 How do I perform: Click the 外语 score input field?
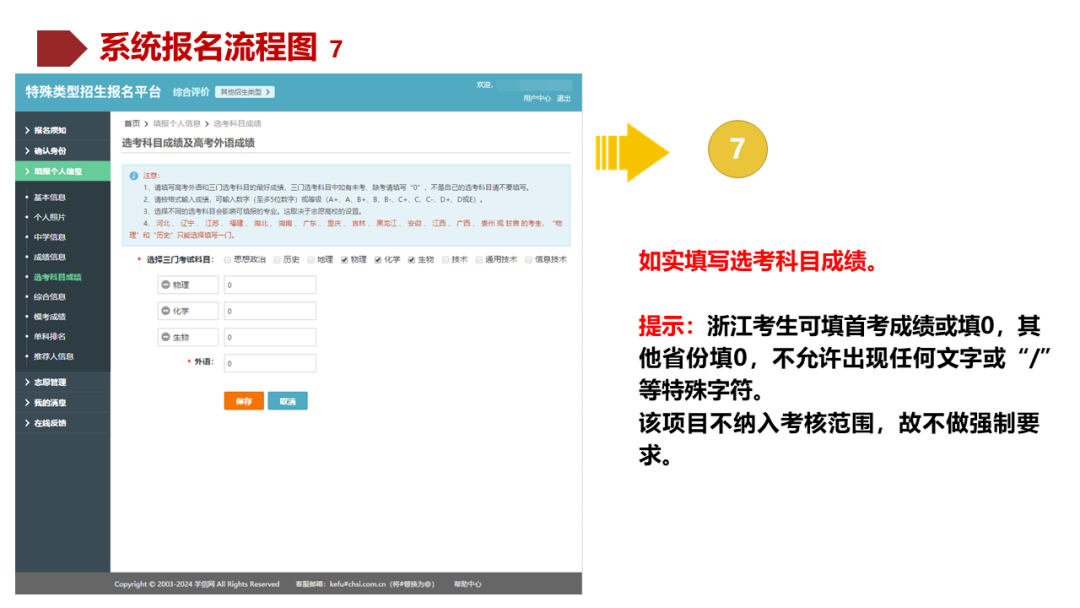(x=270, y=362)
